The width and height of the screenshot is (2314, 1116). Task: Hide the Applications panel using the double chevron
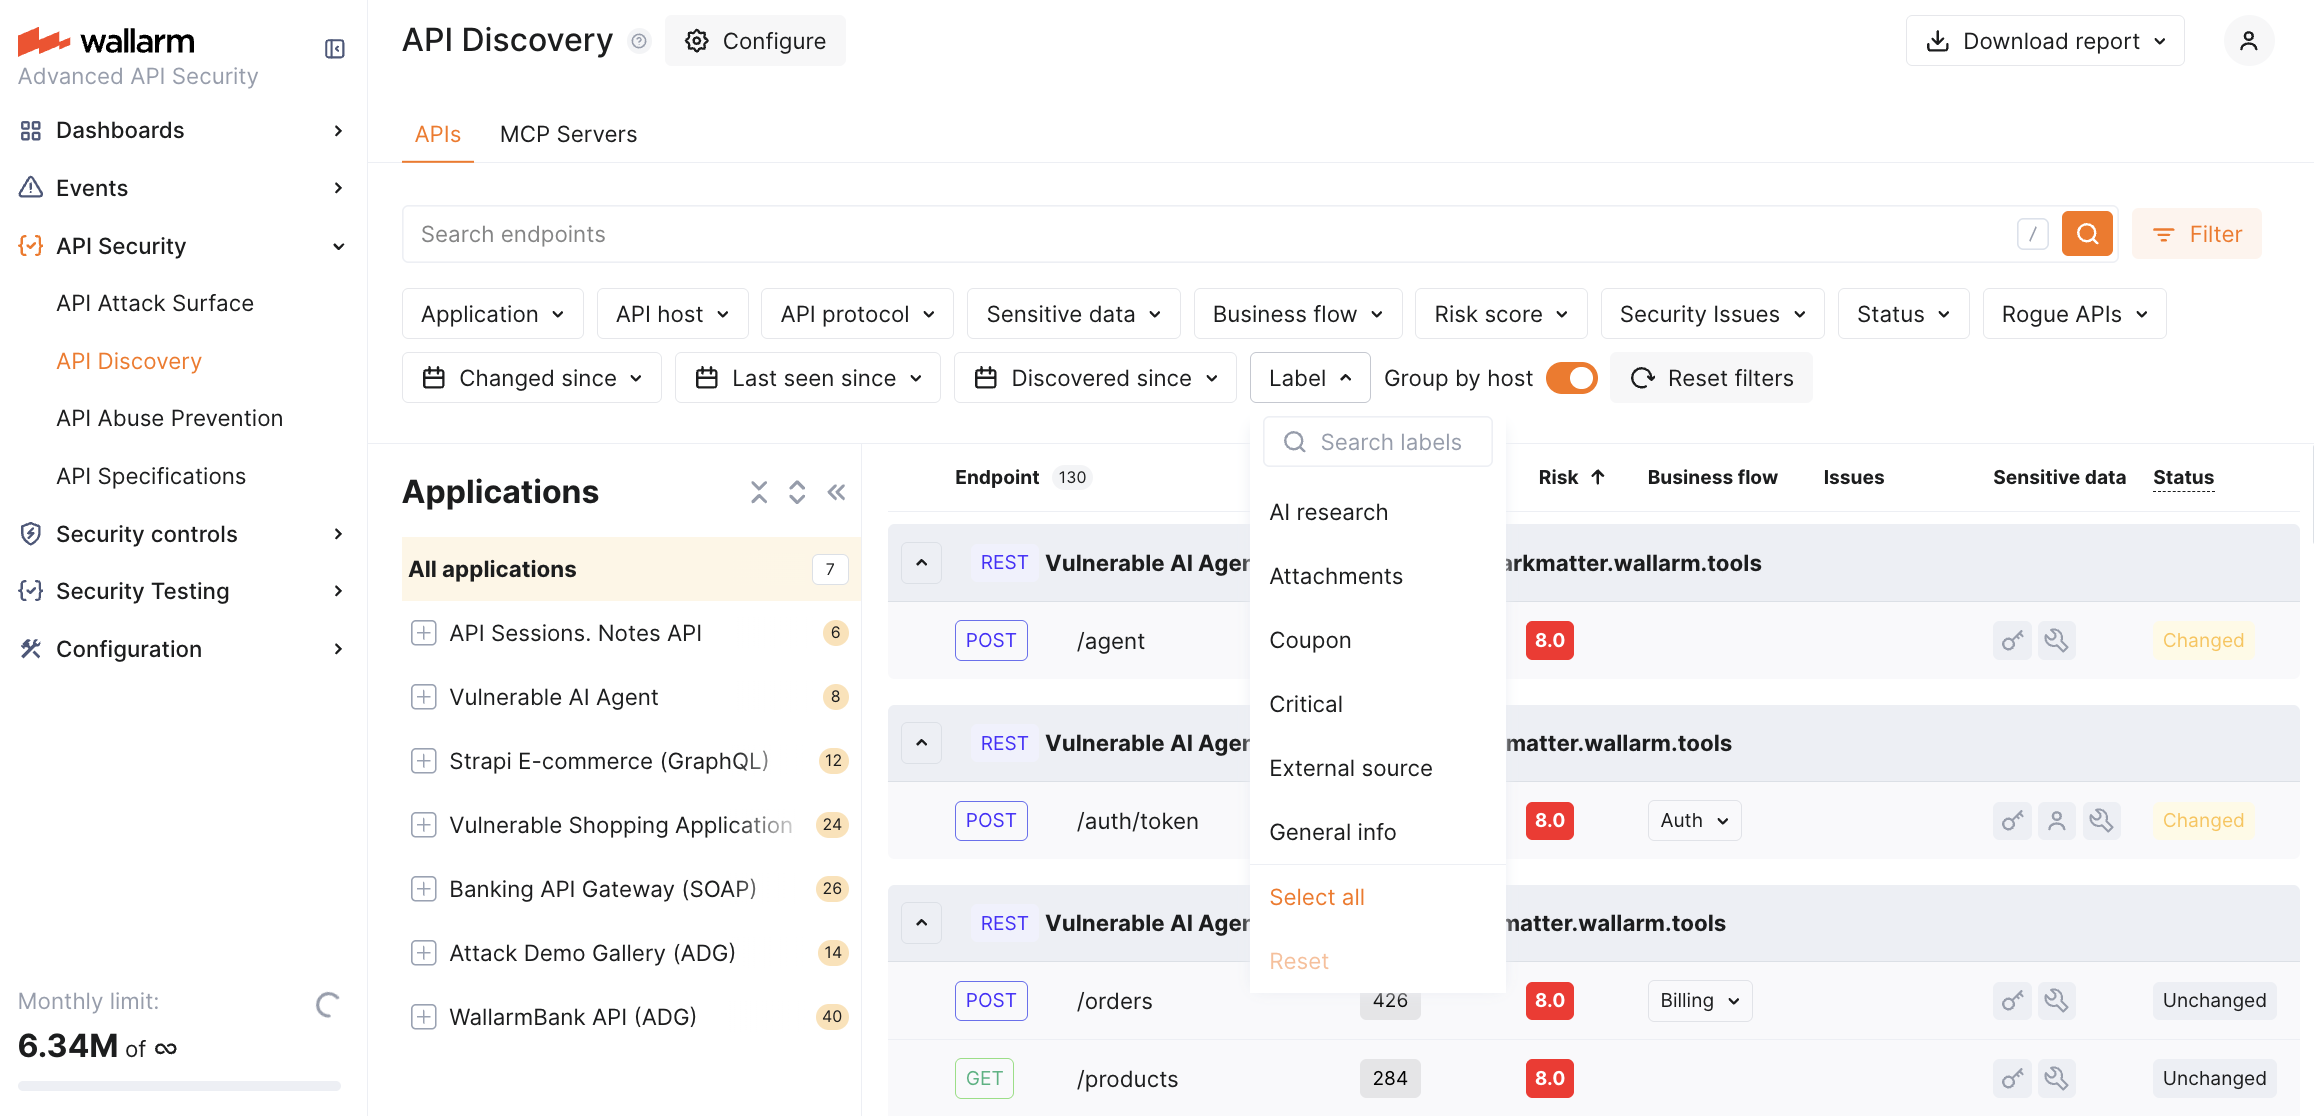click(836, 492)
